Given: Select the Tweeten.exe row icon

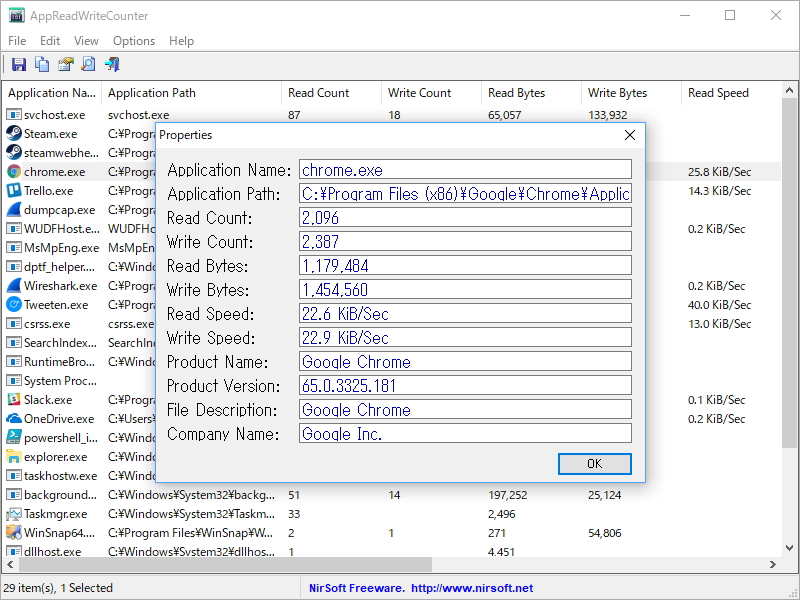Looking at the screenshot, I should coord(14,305).
